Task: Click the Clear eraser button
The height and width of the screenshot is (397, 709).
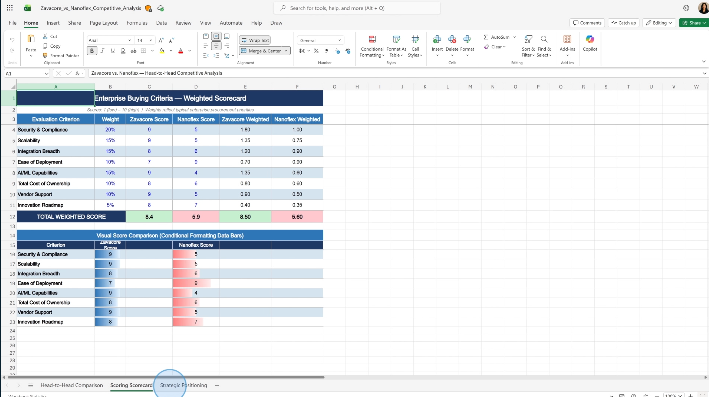Action: pyautogui.click(x=494, y=47)
